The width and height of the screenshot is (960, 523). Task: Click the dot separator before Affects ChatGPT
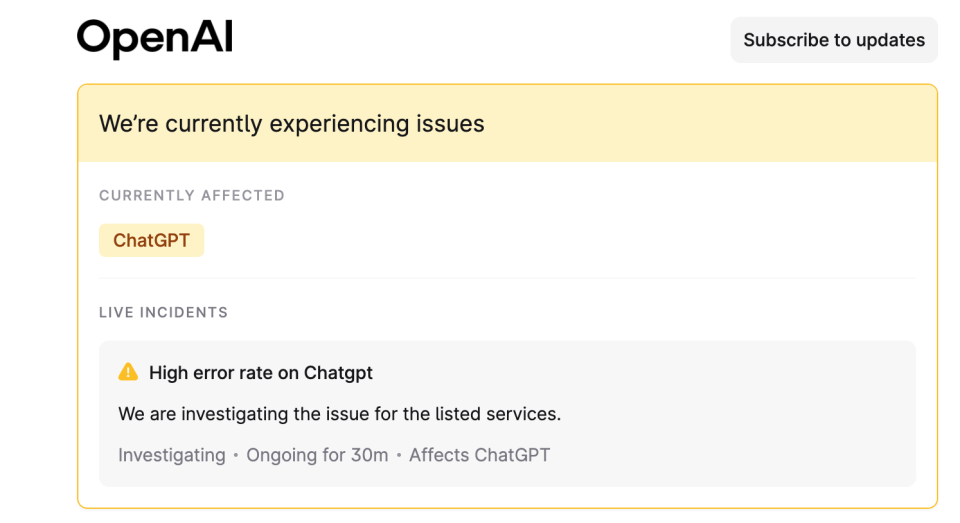coord(399,456)
